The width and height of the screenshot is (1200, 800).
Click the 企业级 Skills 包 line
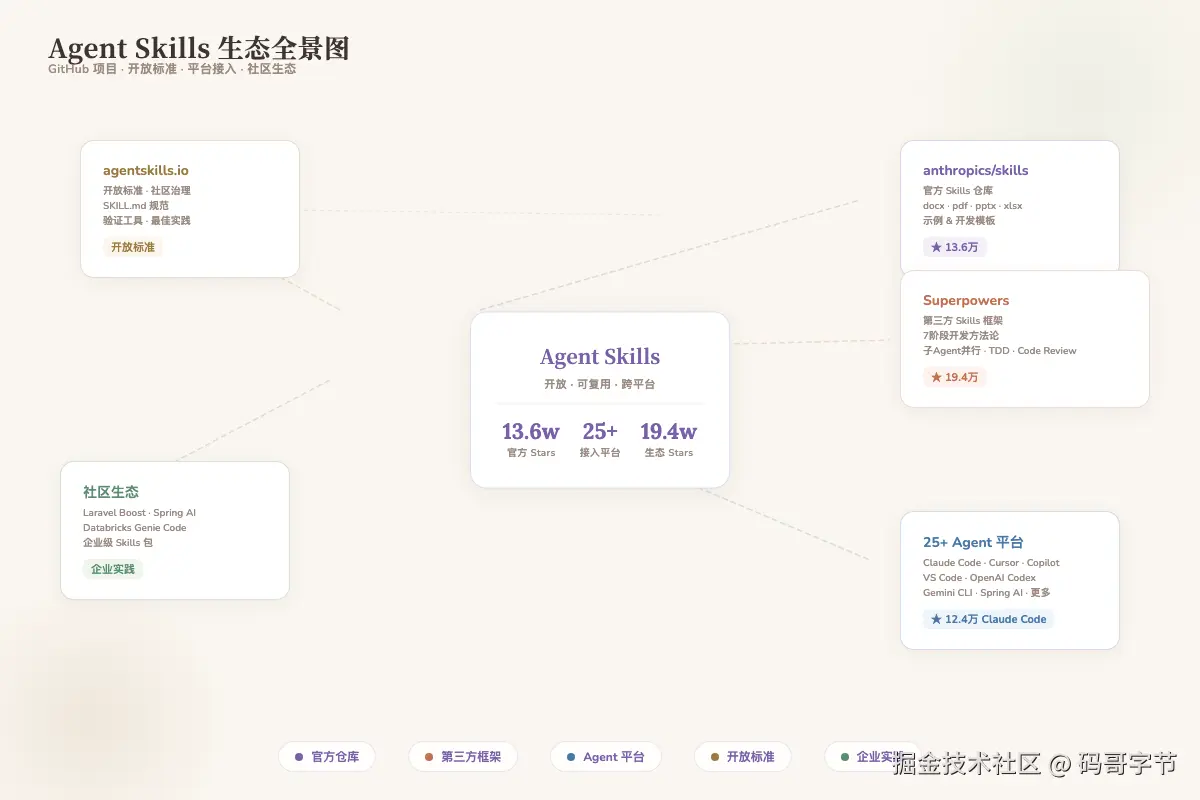(x=118, y=543)
